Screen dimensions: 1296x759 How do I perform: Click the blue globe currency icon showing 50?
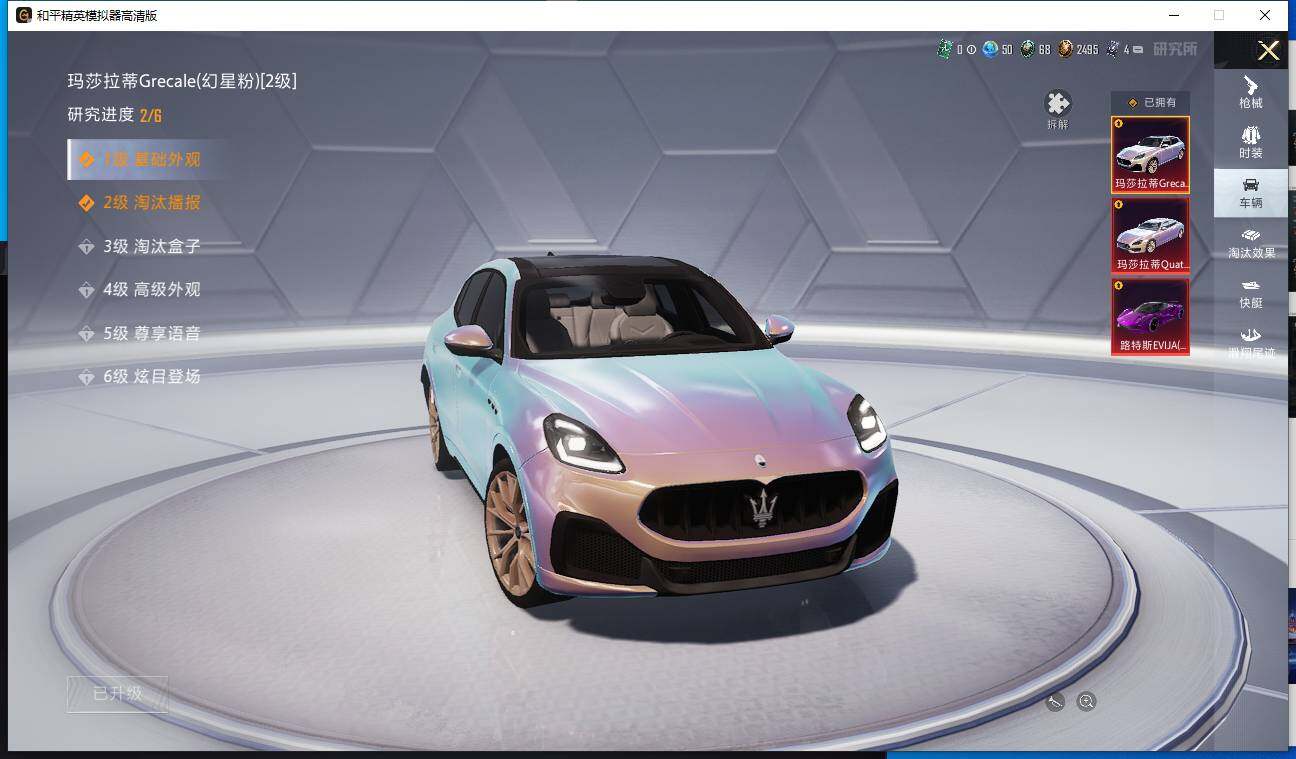990,49
